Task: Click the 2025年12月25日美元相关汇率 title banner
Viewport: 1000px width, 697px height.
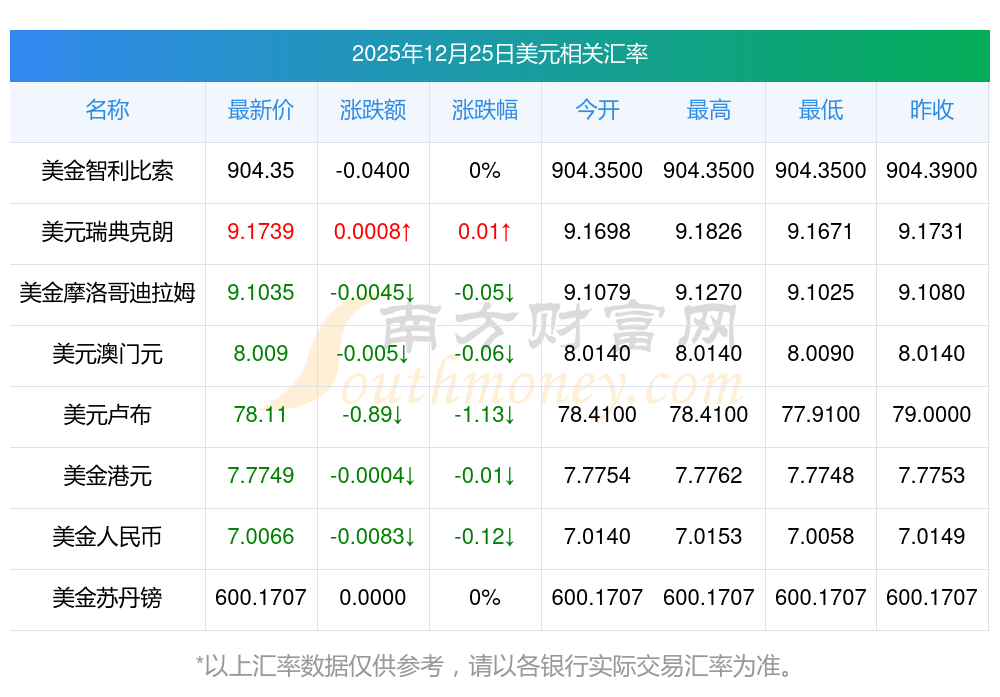Action: (499, 54)
